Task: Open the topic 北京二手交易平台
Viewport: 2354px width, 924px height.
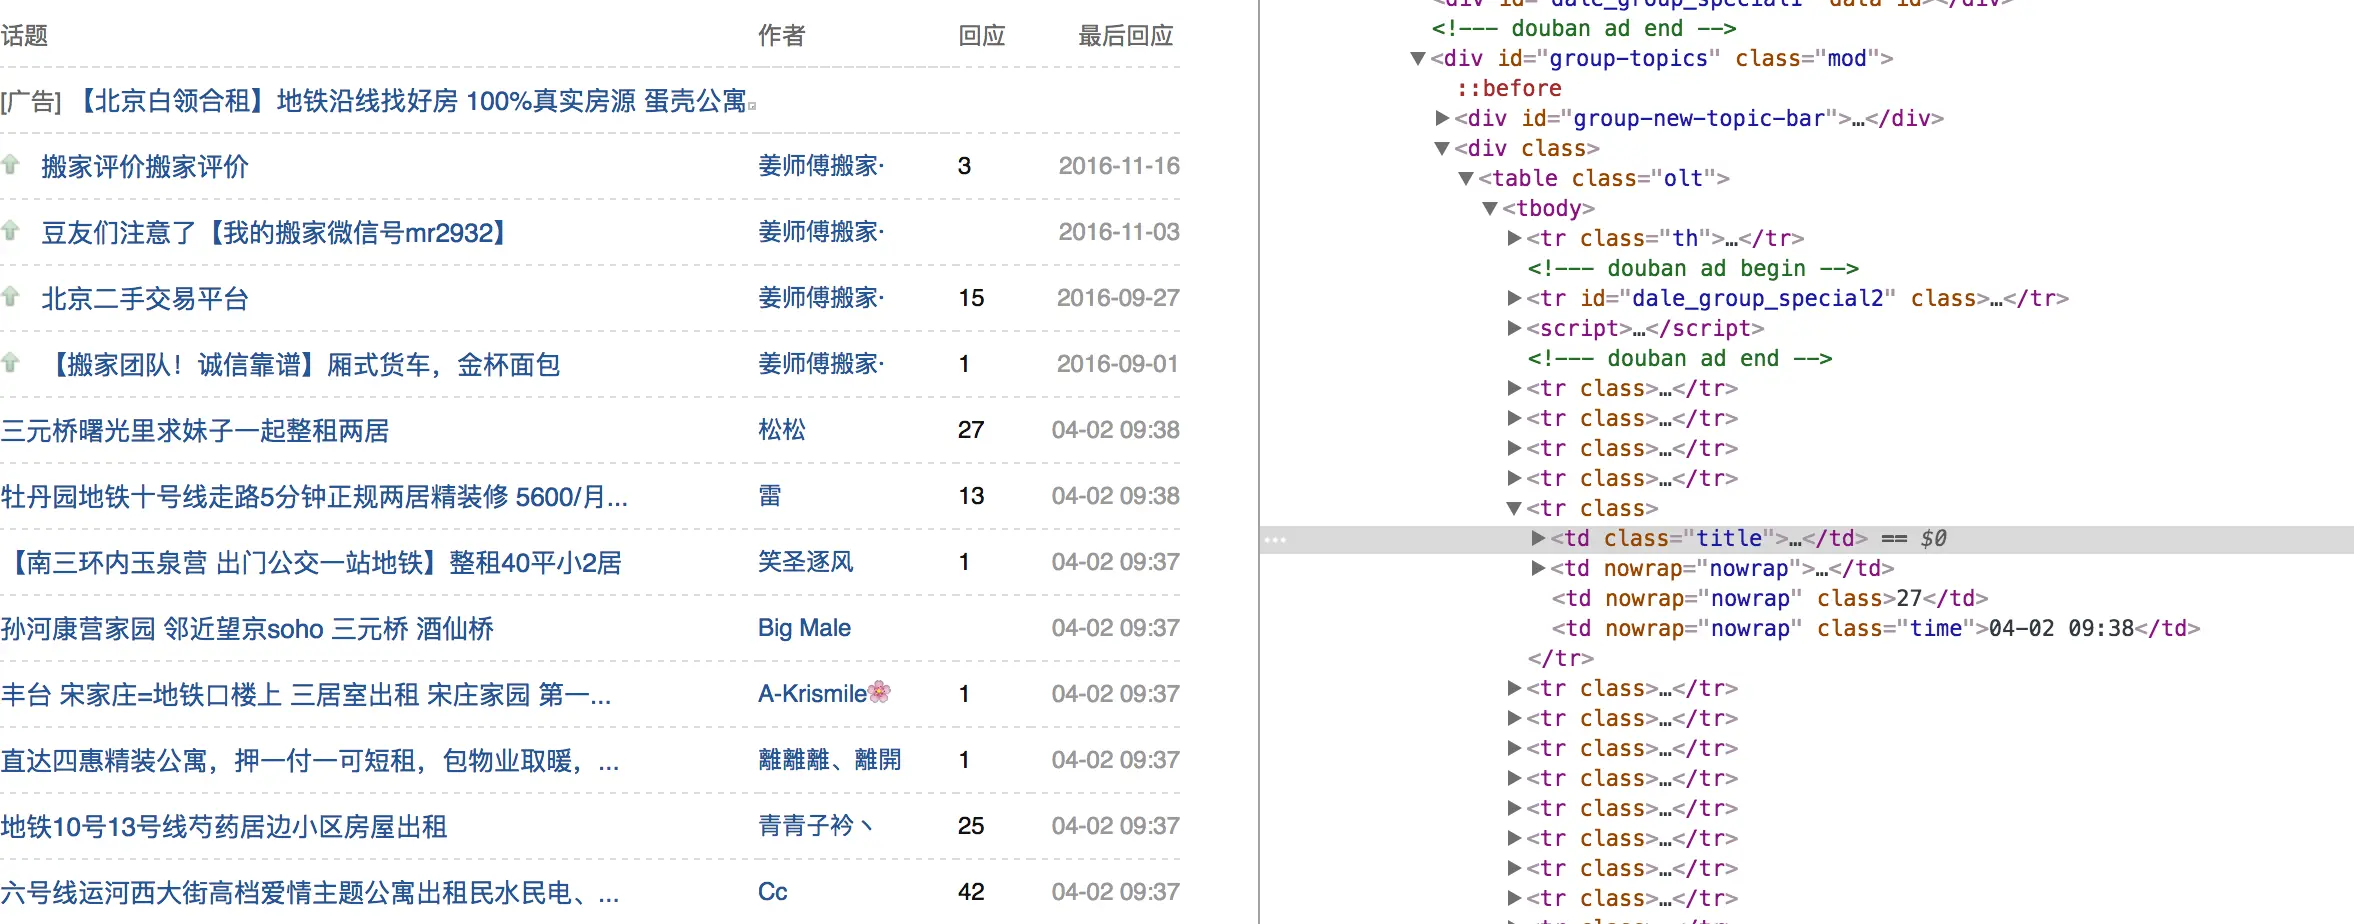Action: click(145, 299)
